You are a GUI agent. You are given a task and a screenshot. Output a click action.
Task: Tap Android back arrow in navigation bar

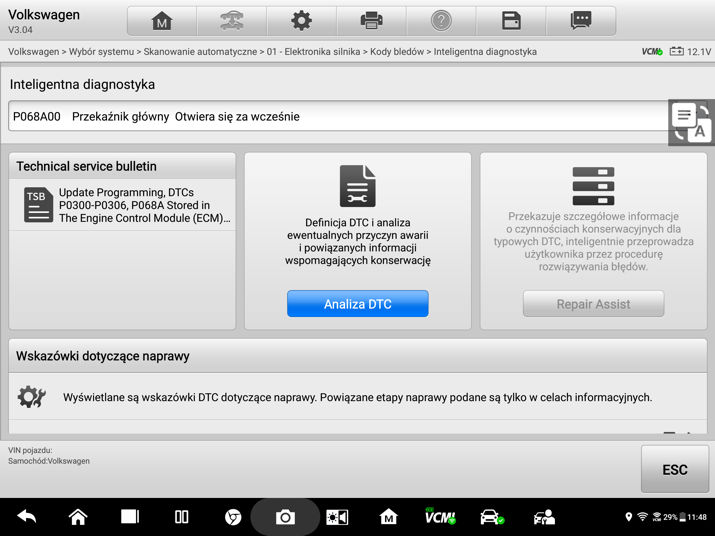click(x=26, y=517)
